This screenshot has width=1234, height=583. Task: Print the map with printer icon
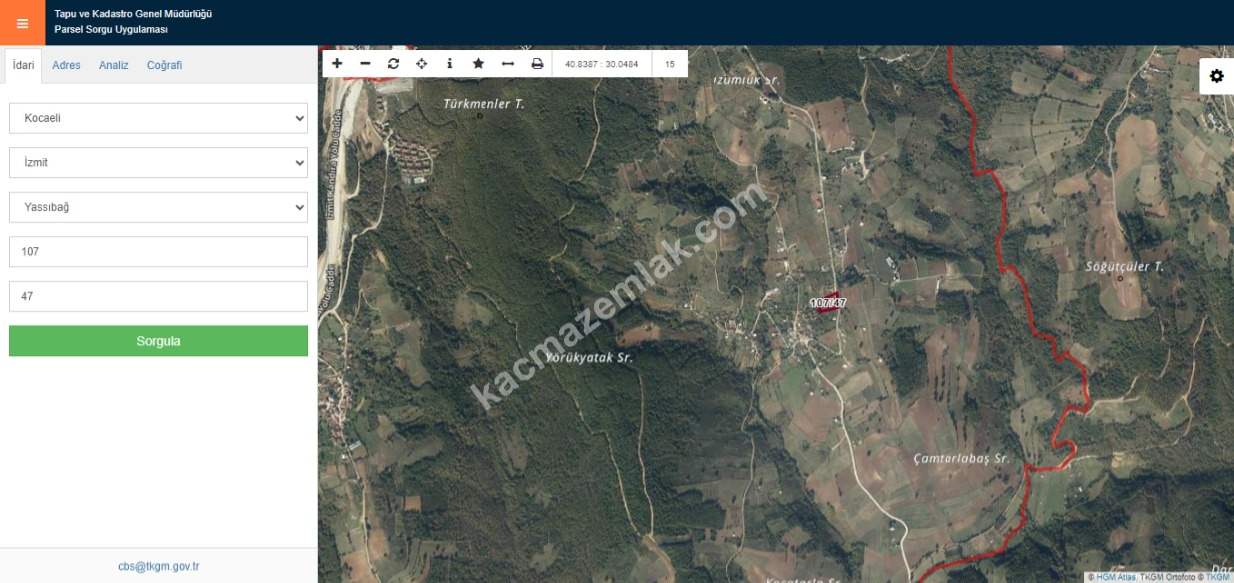click(536, 64)
